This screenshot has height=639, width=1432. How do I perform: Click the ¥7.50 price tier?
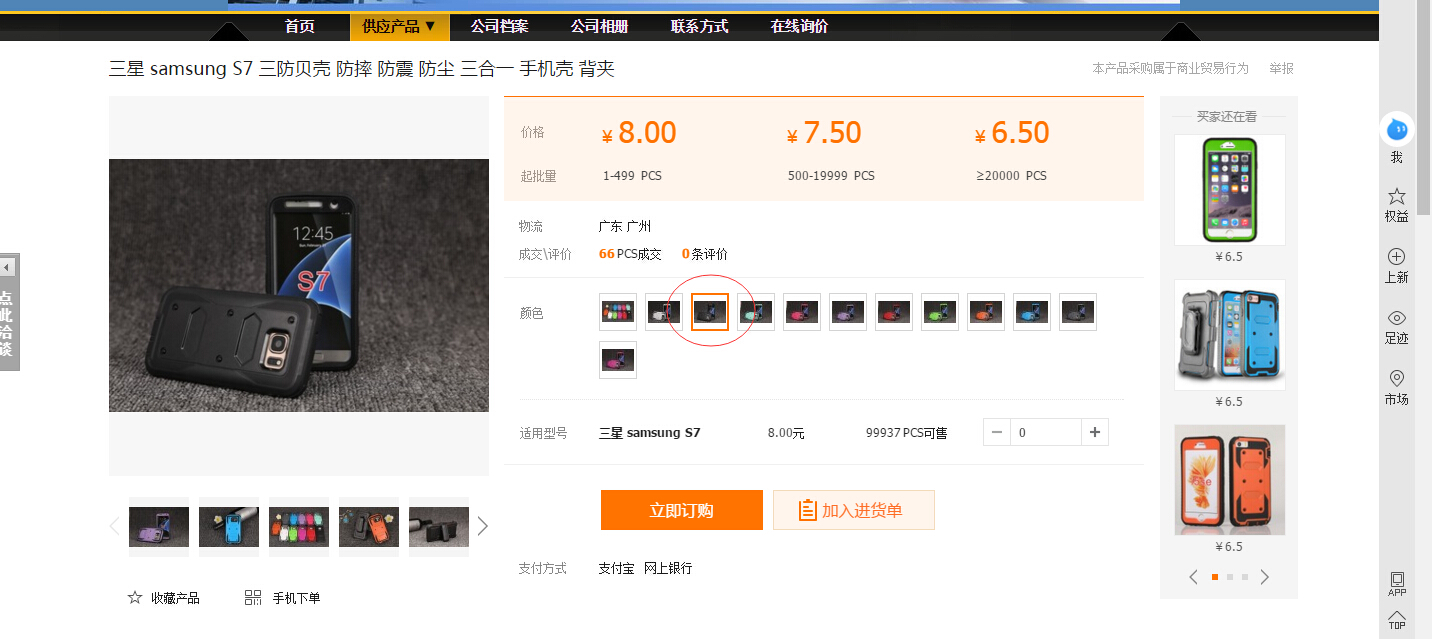pos(824,133)
